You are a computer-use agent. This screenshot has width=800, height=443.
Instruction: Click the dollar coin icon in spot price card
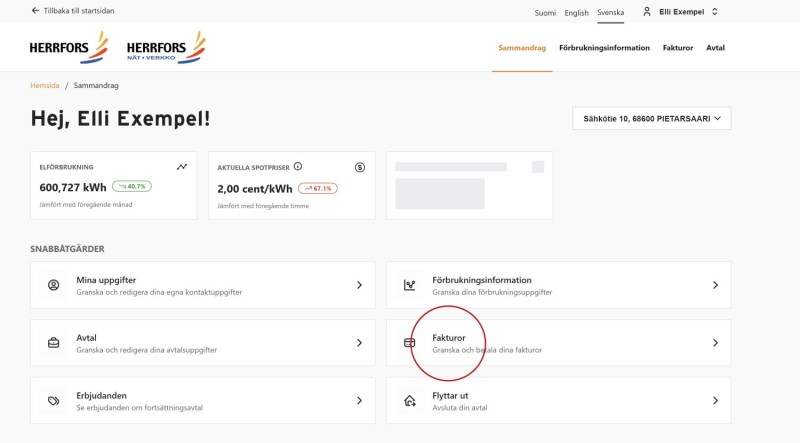coord(360,167)
